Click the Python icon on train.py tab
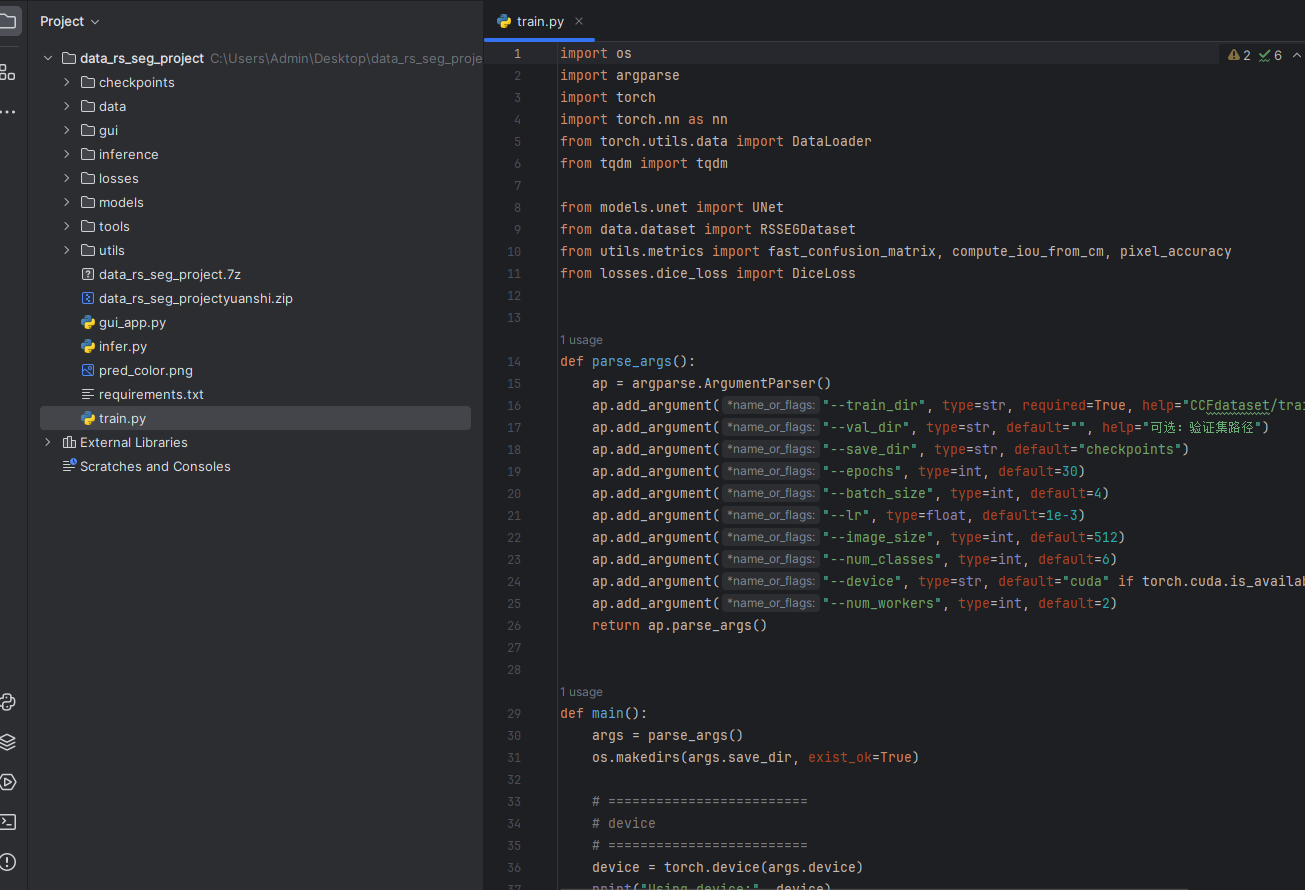1305x890 pixels. pyautogui.click(x=504, y=21)
